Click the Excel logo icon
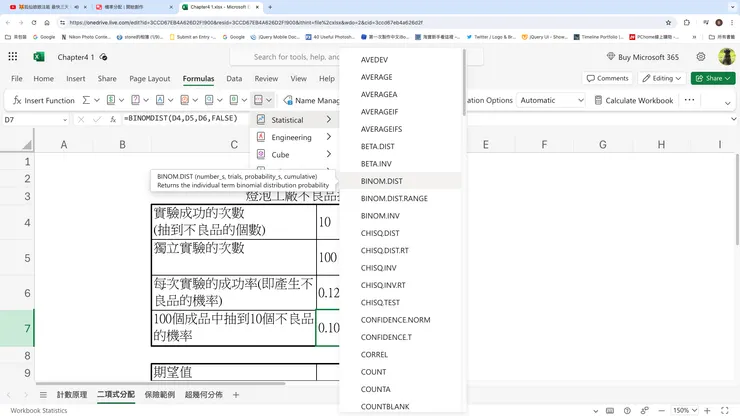Image resolution: width=740 pixels, height=416 pixels. click(39, 57)
